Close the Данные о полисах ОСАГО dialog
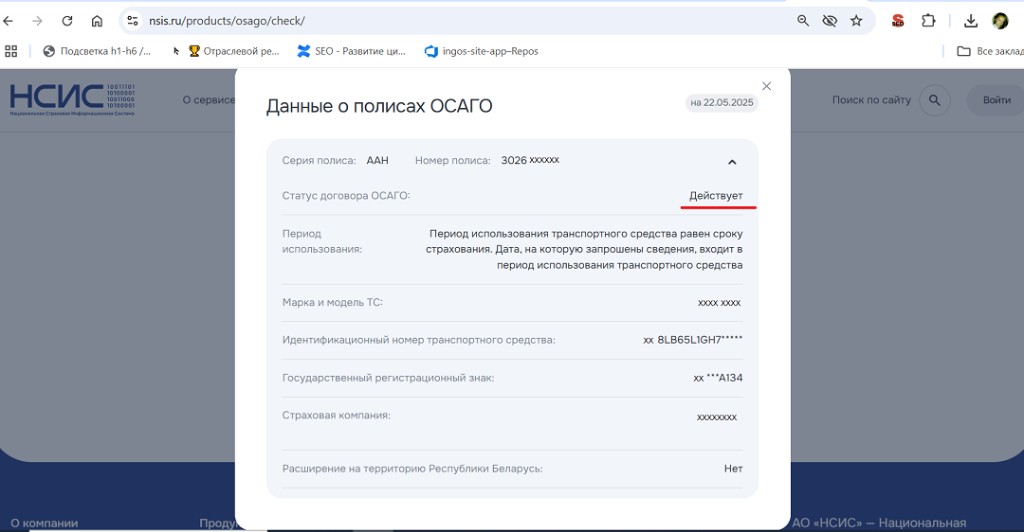 [767, 86]
